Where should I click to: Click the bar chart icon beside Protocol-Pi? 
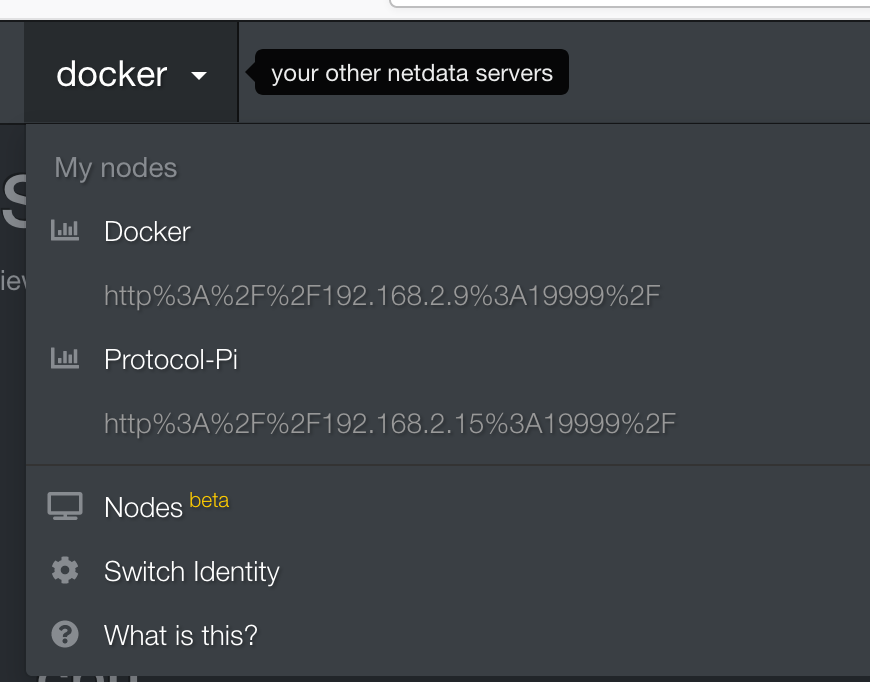tap(65, 358)
